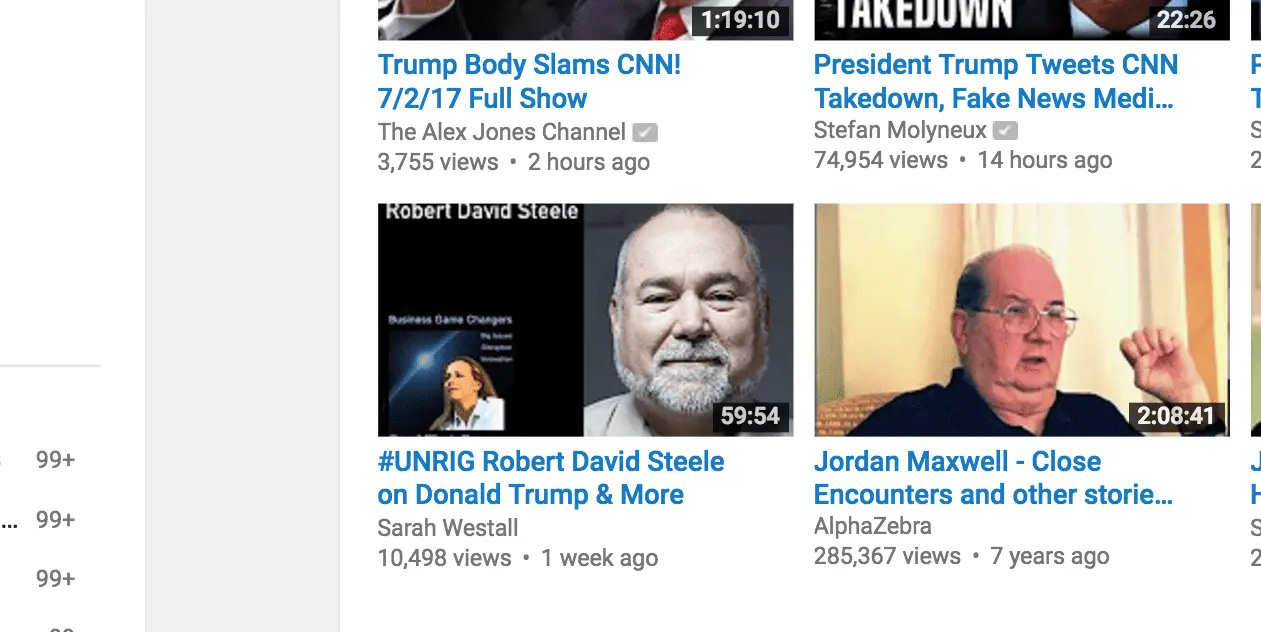Select second sidebar subscription with 99+ count

(50, 520)
